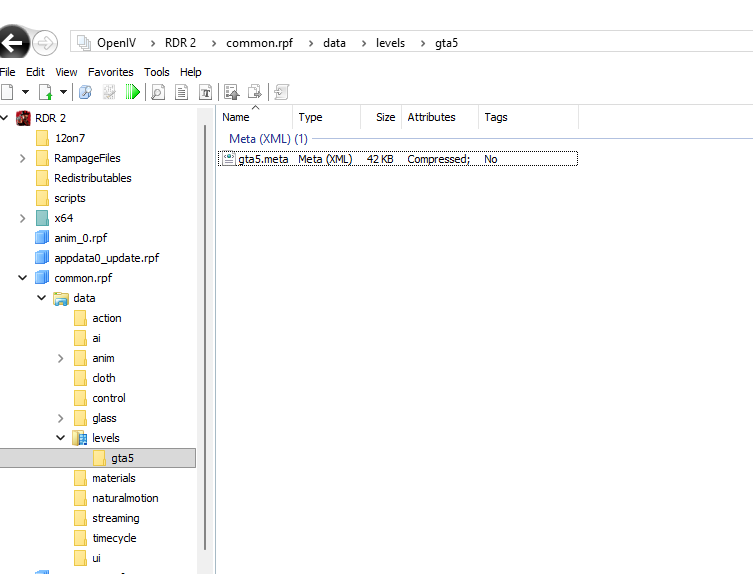Screen dimensions: 753x574
Task: Click levels in the breadcrumb path
Action: (x=390, y=43)
